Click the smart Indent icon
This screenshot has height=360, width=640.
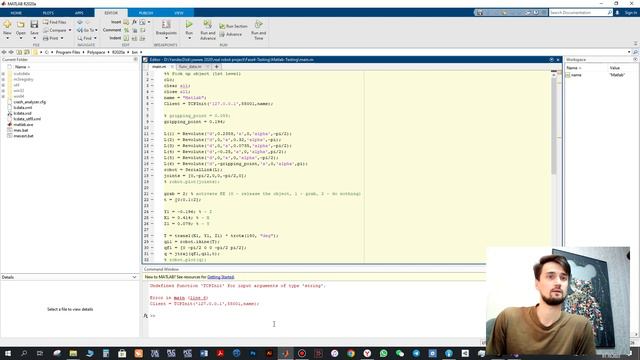[x=127, y=38]
